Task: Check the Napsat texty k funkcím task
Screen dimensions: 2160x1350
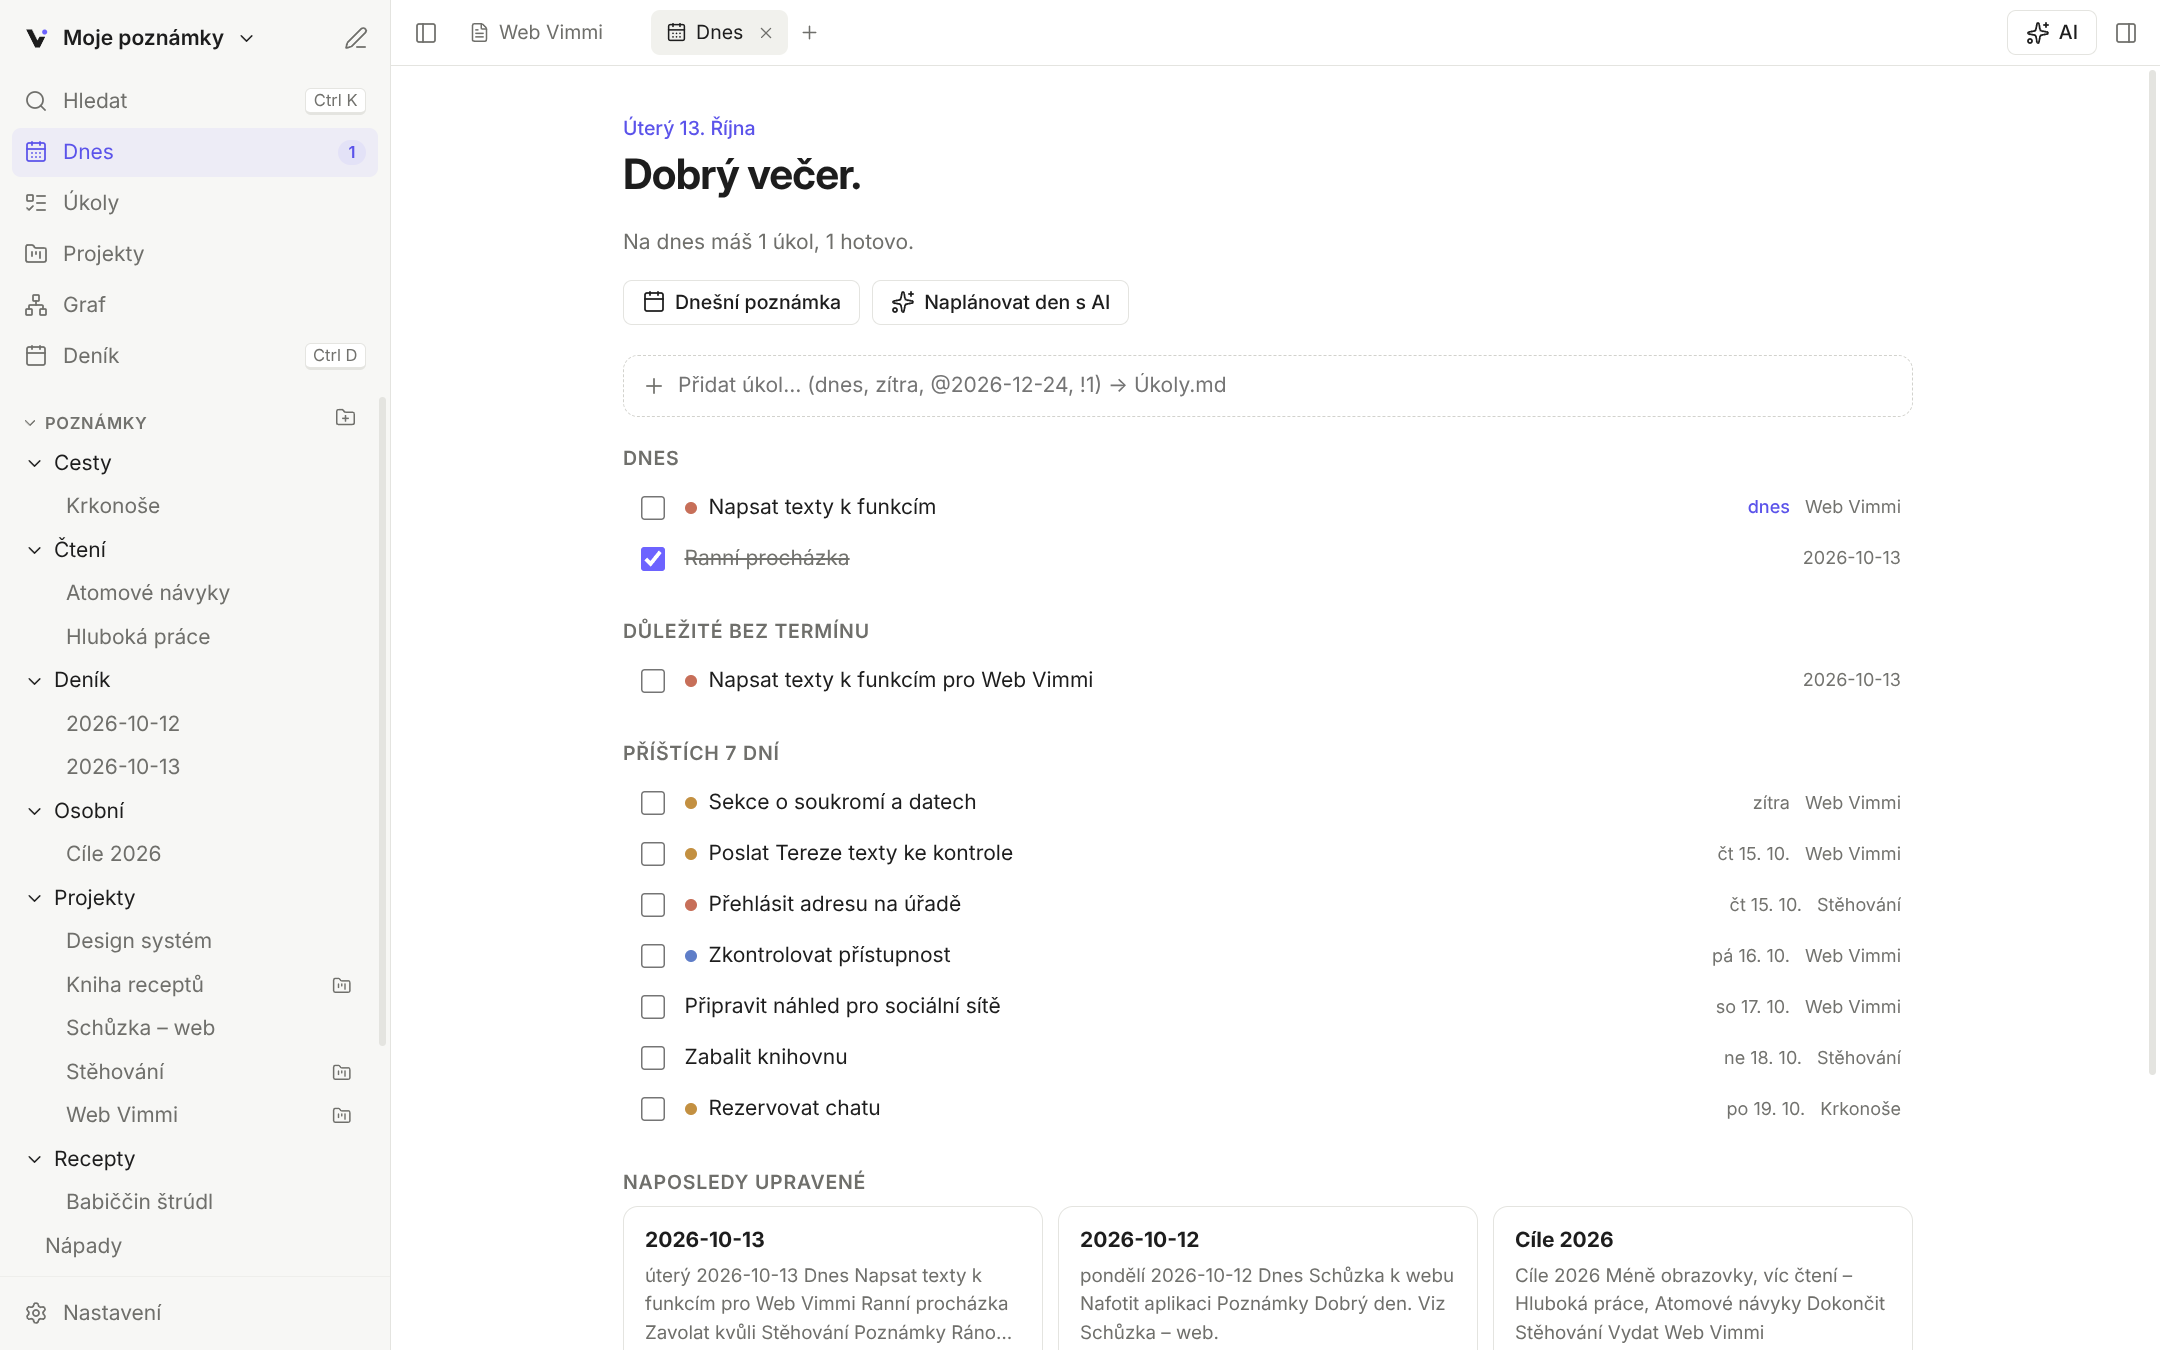Action: (653, 508)
